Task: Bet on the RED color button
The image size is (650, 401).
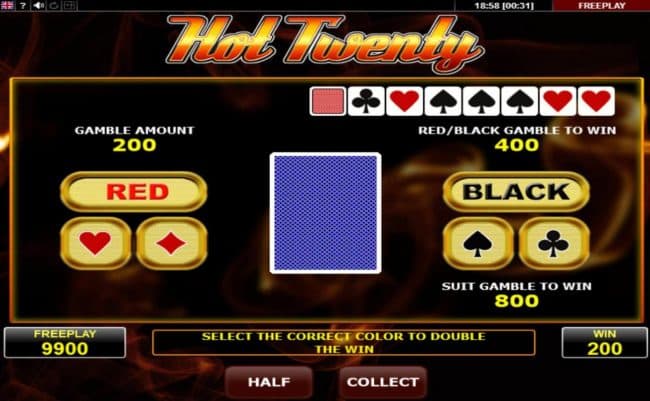Action: click(x=133, y=192)
